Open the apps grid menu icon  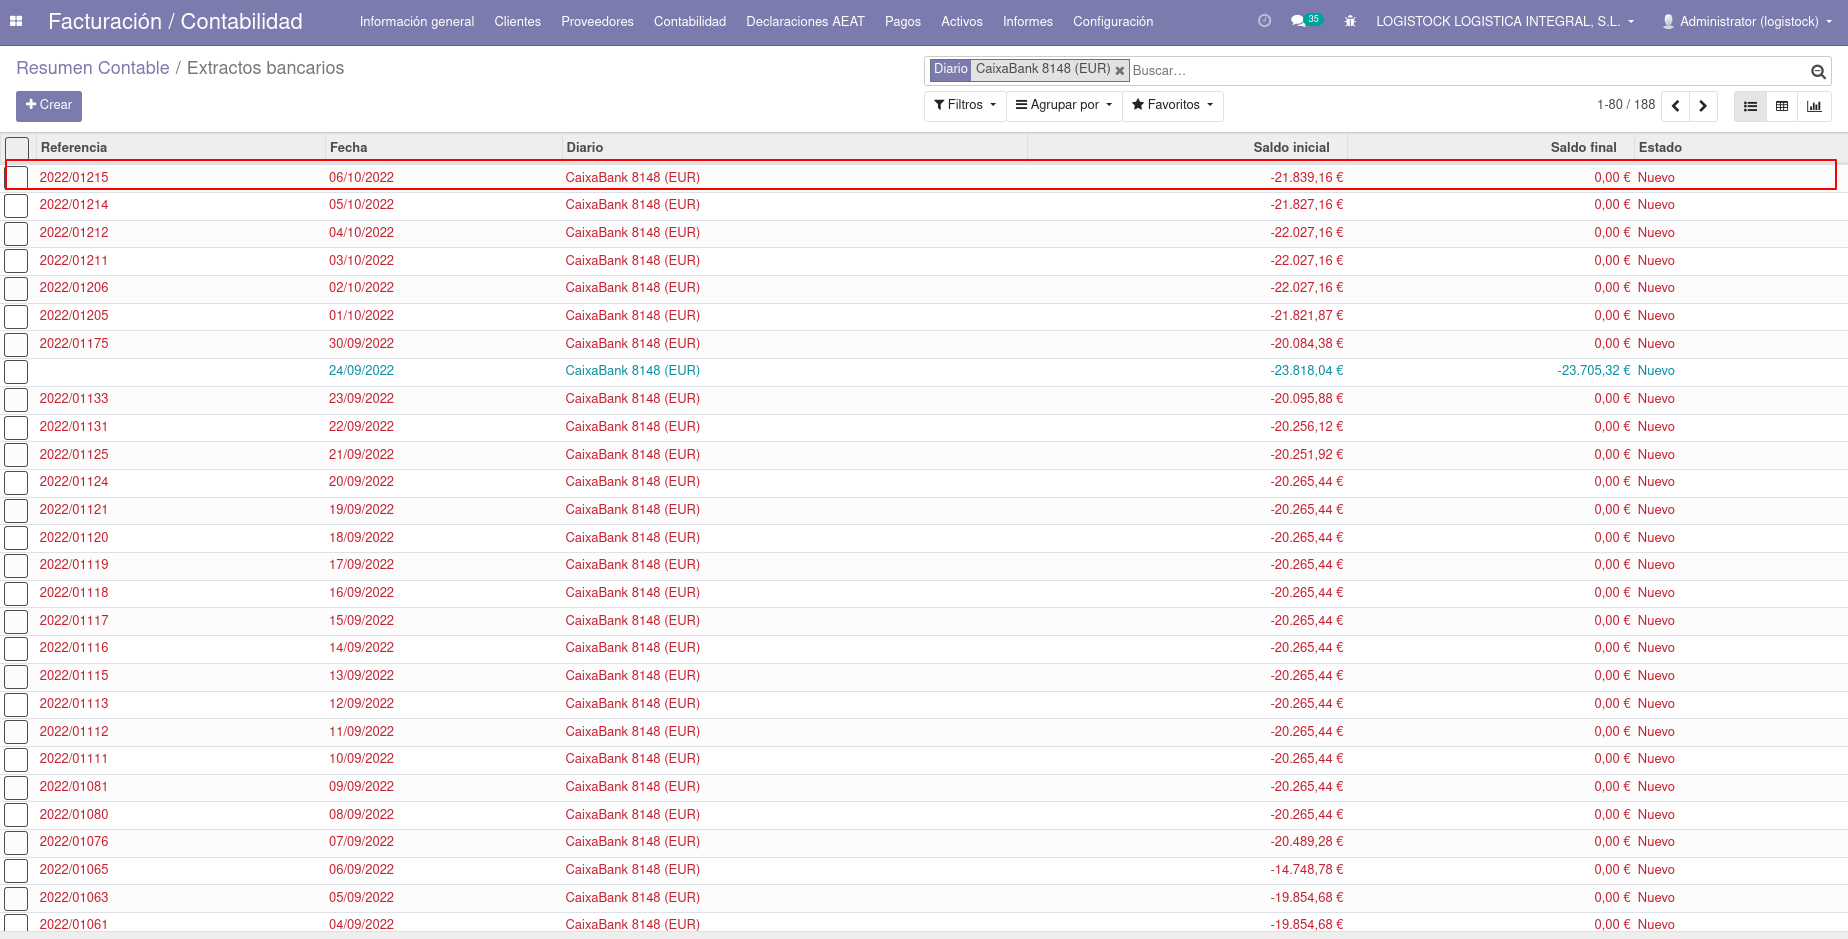(16, 21)
